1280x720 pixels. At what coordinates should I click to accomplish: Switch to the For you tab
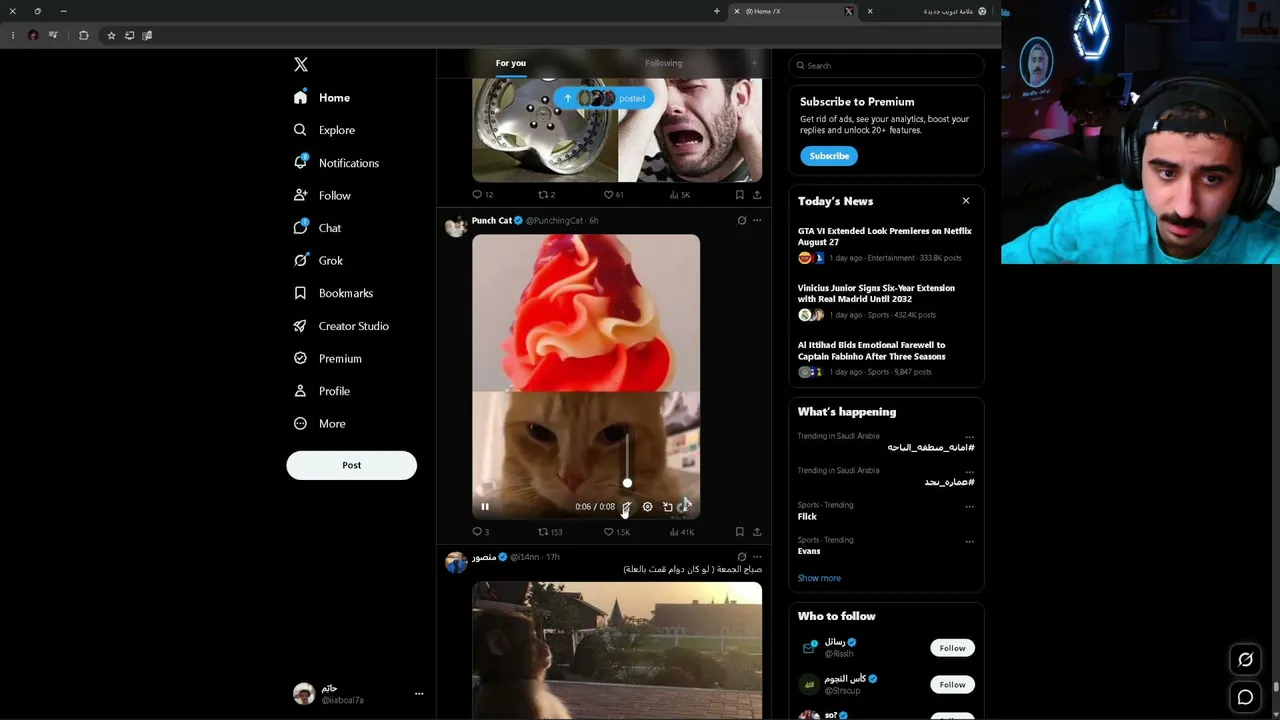pos(510,63)
